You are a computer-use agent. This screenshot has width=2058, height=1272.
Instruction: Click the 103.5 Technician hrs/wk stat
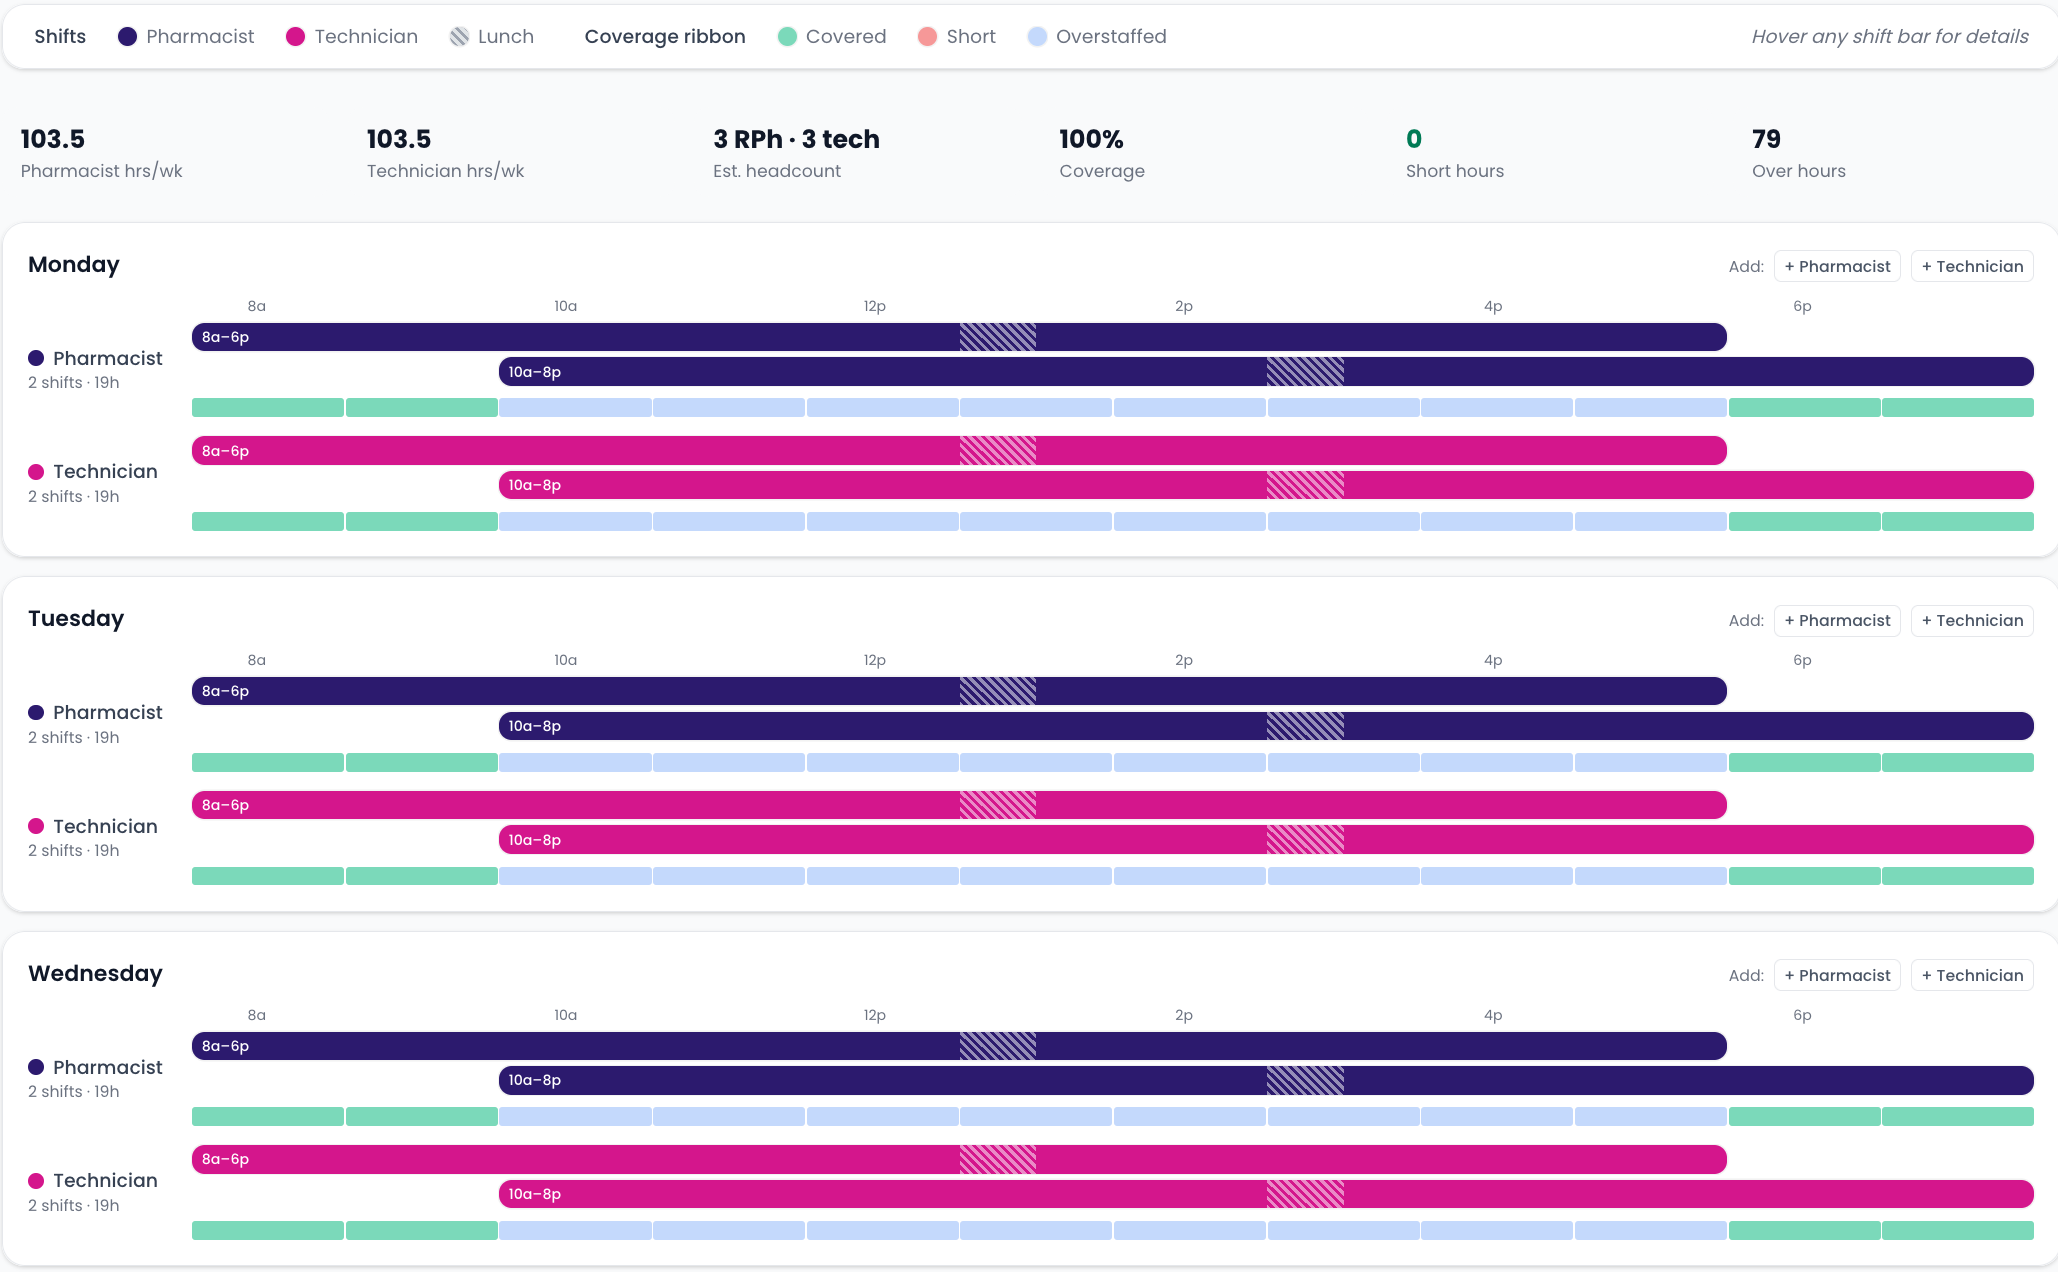[445, 153]
